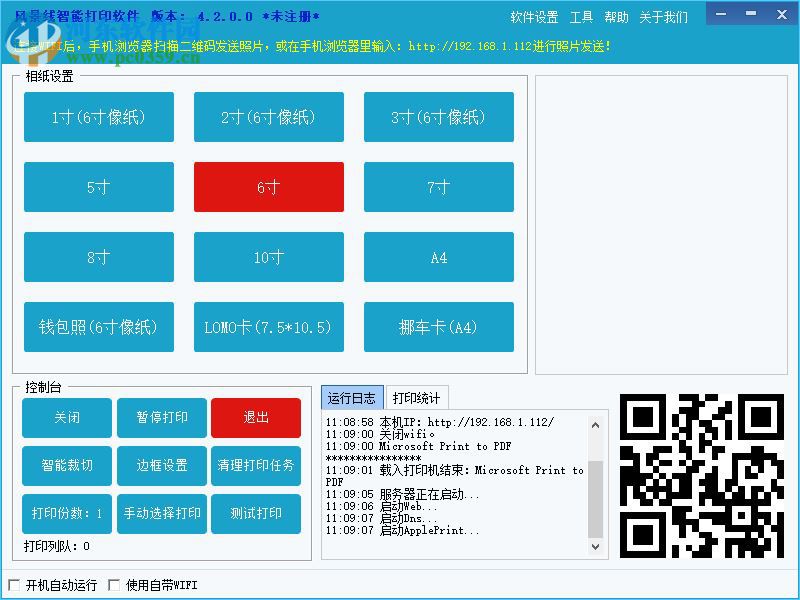800x600 pixels.
Task: Clear print jobs with 清理打印任务
Action: 256,466
